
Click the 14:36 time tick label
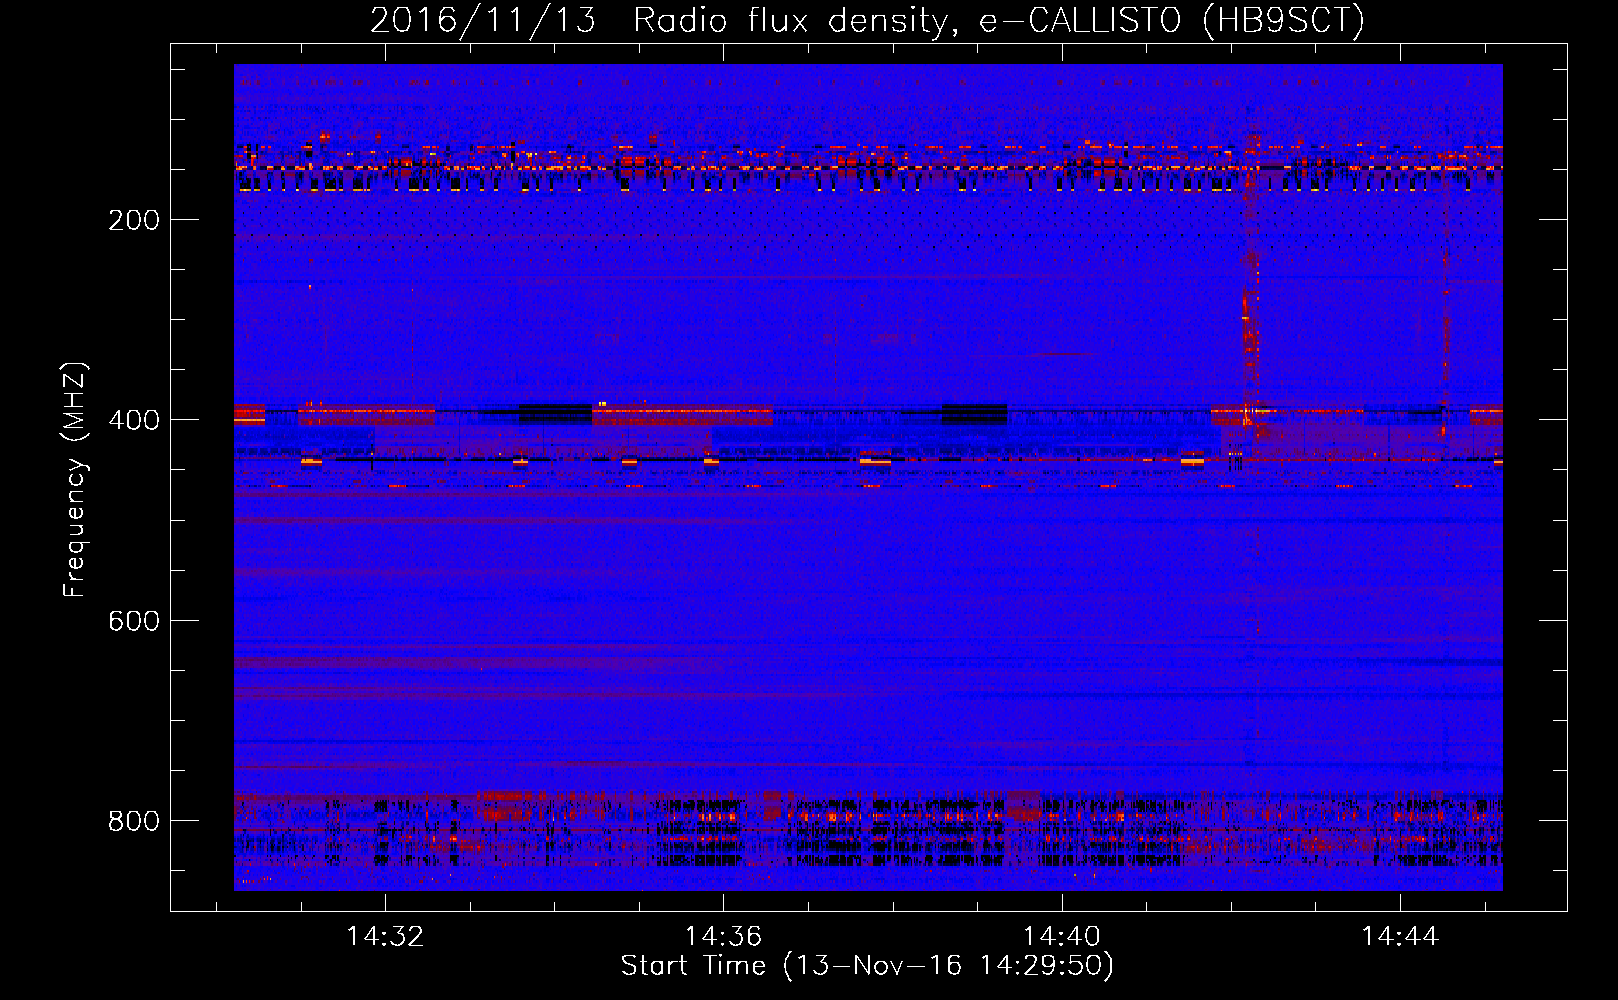pyautogui.click(x=723, y=937)
